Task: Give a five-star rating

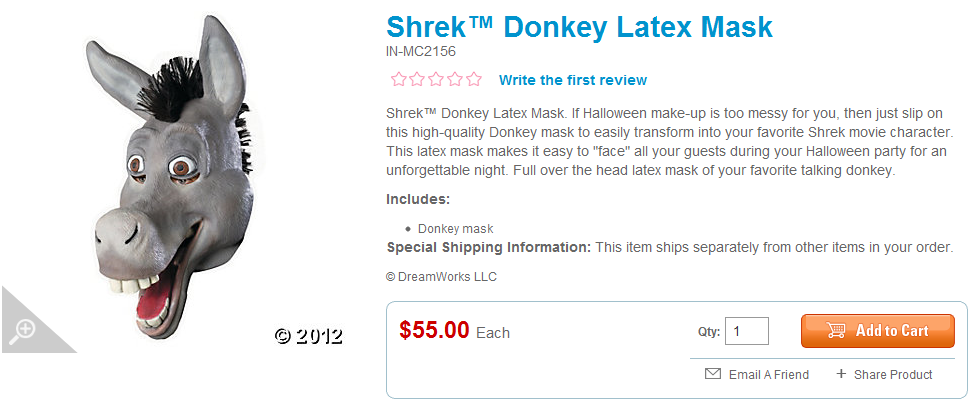Action: pos(474,79)
